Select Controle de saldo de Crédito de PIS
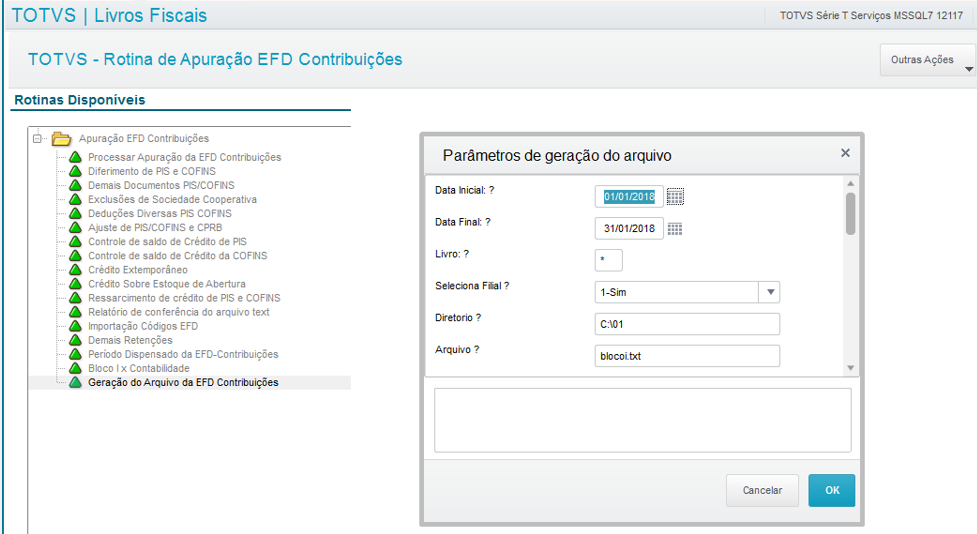Screen dimensions: 977x534 167,241
